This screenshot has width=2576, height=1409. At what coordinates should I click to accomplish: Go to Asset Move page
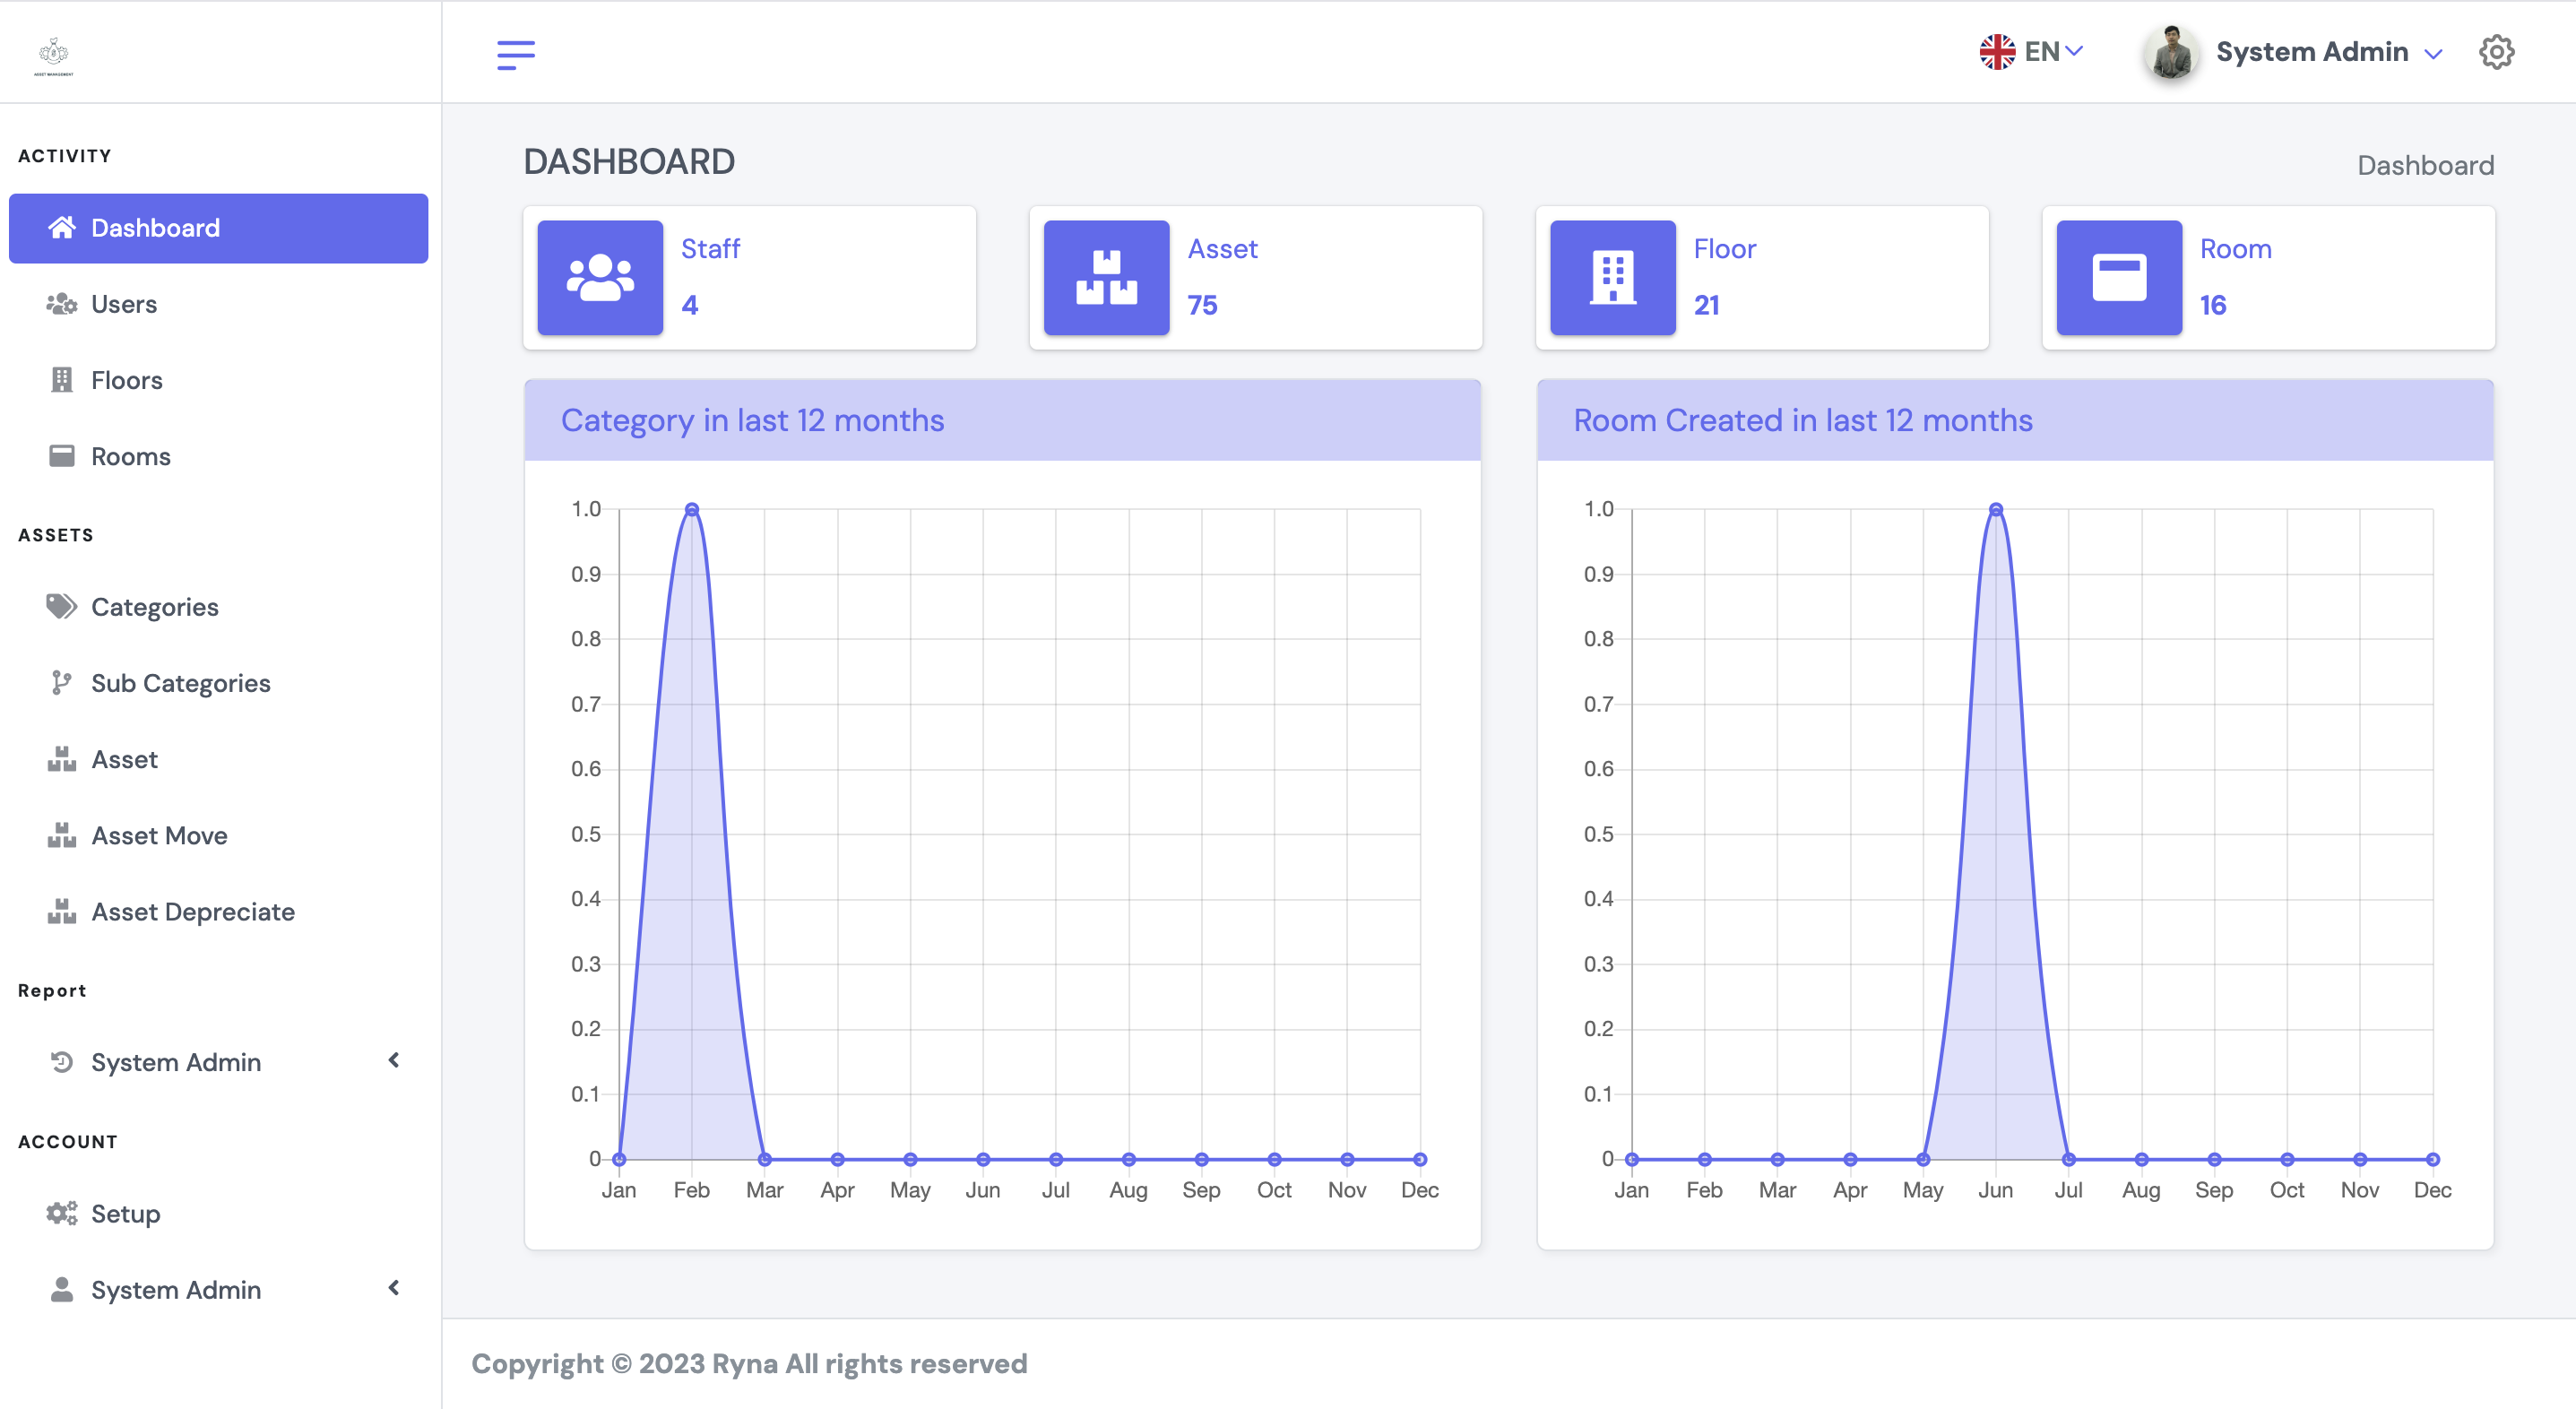pos(159,836)
